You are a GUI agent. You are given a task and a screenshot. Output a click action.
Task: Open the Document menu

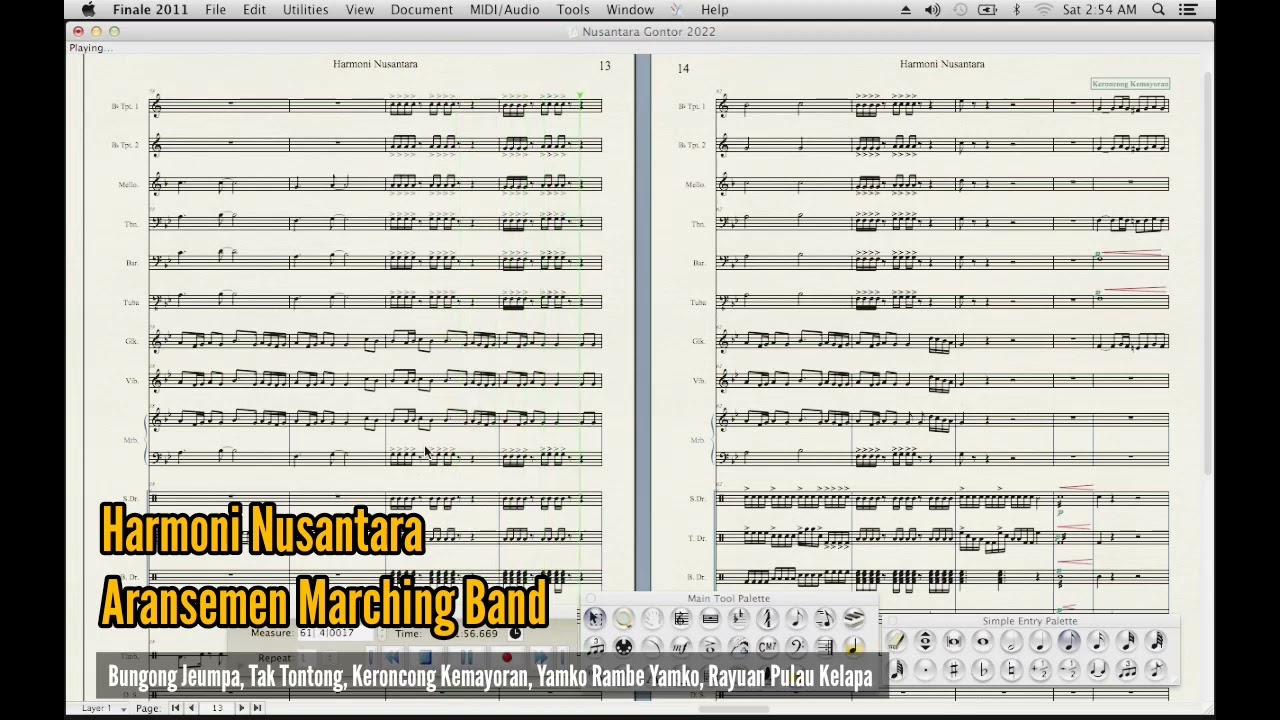(421, 10)
